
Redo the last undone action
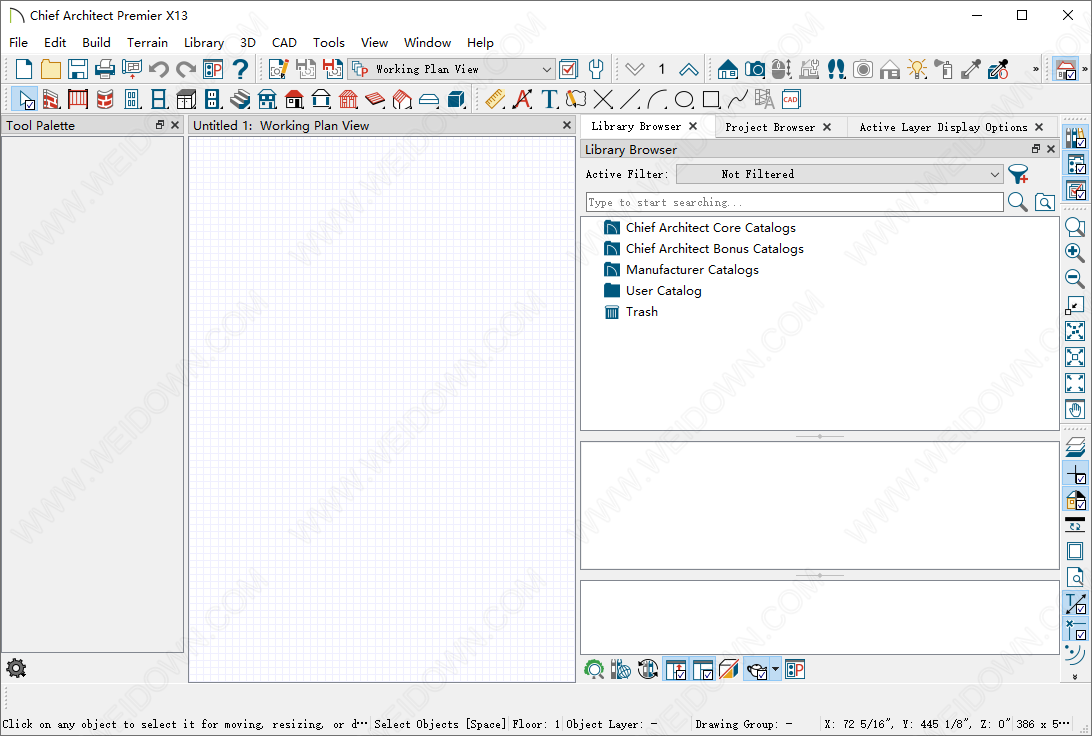[186, 69]
